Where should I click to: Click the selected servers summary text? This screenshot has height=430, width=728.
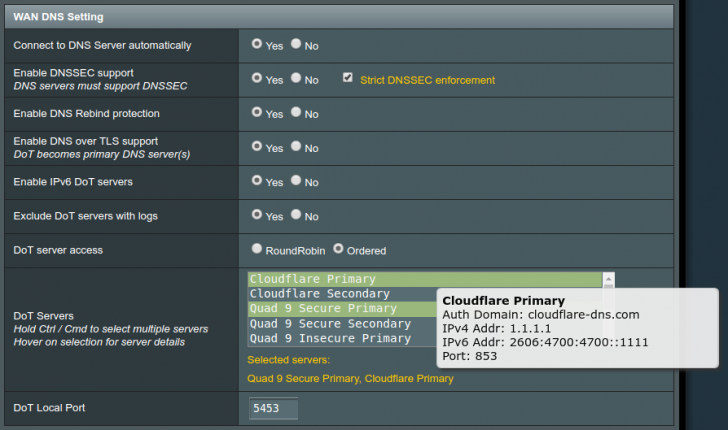(x=350, y=378)
